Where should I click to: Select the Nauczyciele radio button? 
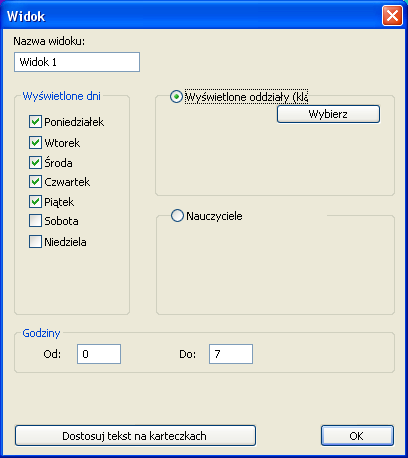click(177, 216)
